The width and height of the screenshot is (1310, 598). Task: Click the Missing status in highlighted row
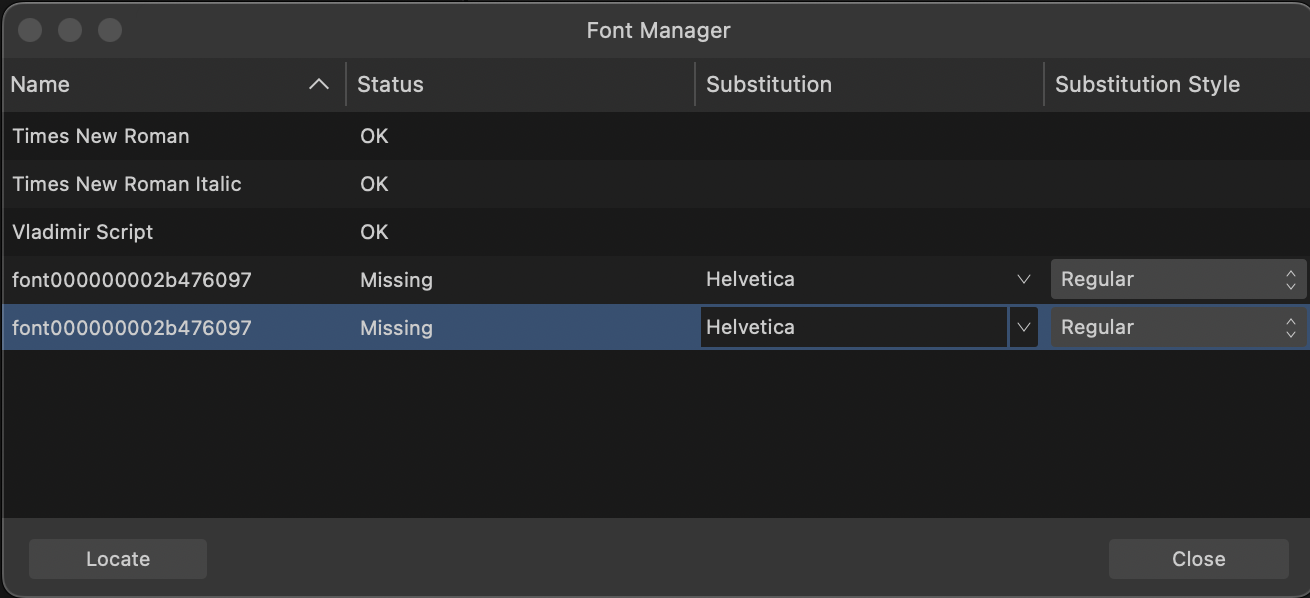pyautogui.click(x=396, y=328)
